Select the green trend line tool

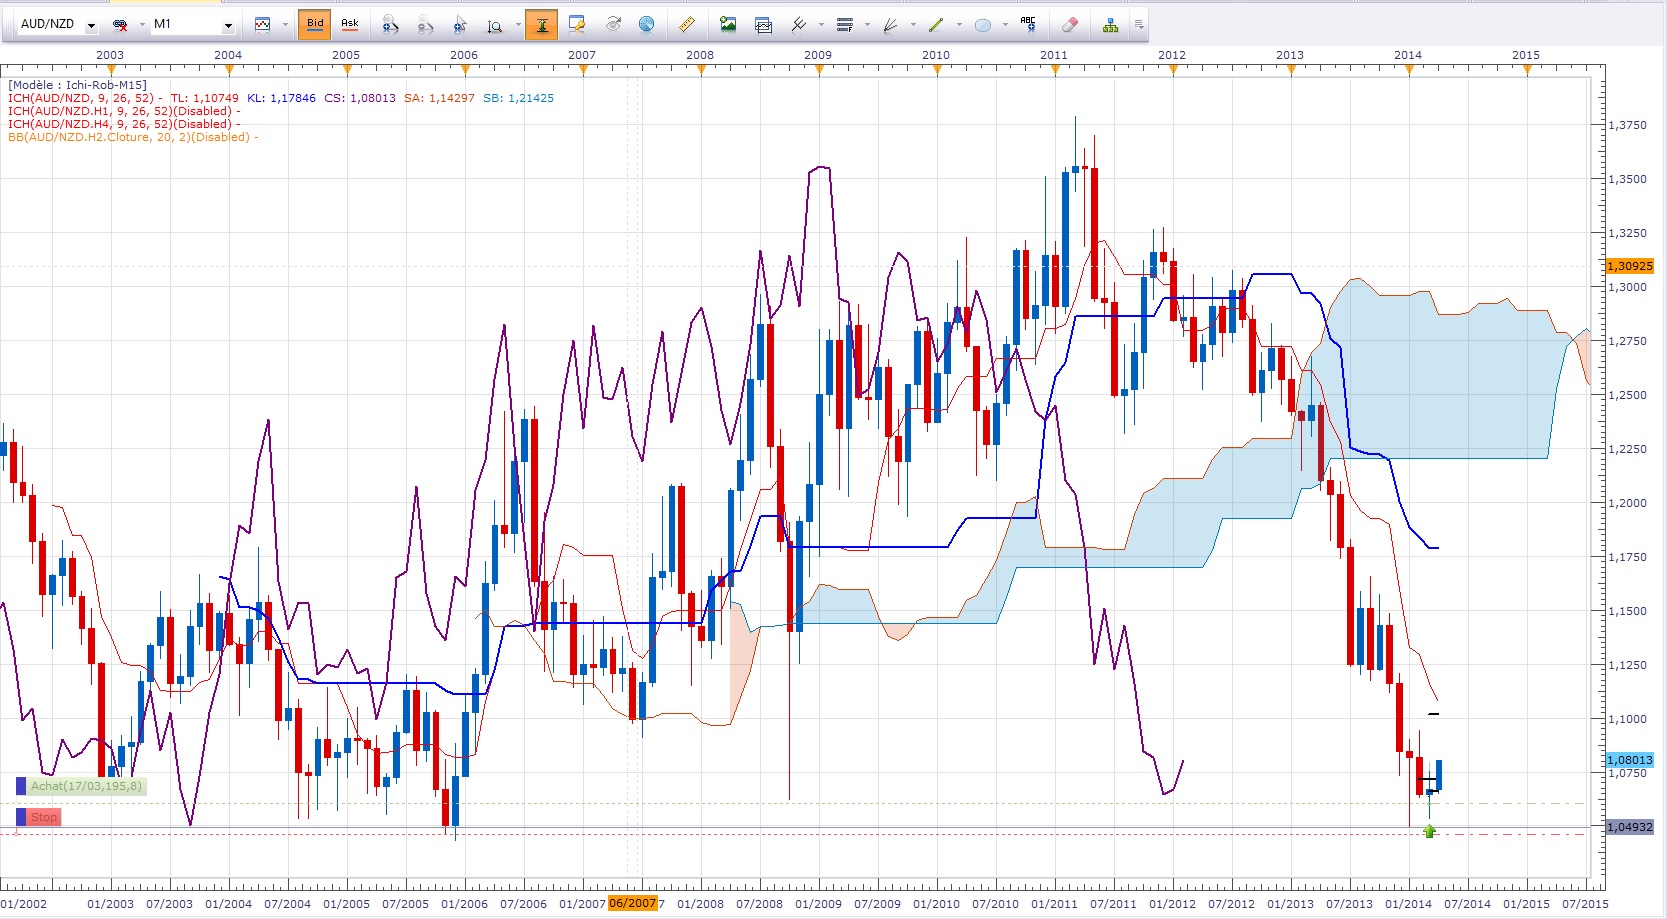click(x=936, y=25)
